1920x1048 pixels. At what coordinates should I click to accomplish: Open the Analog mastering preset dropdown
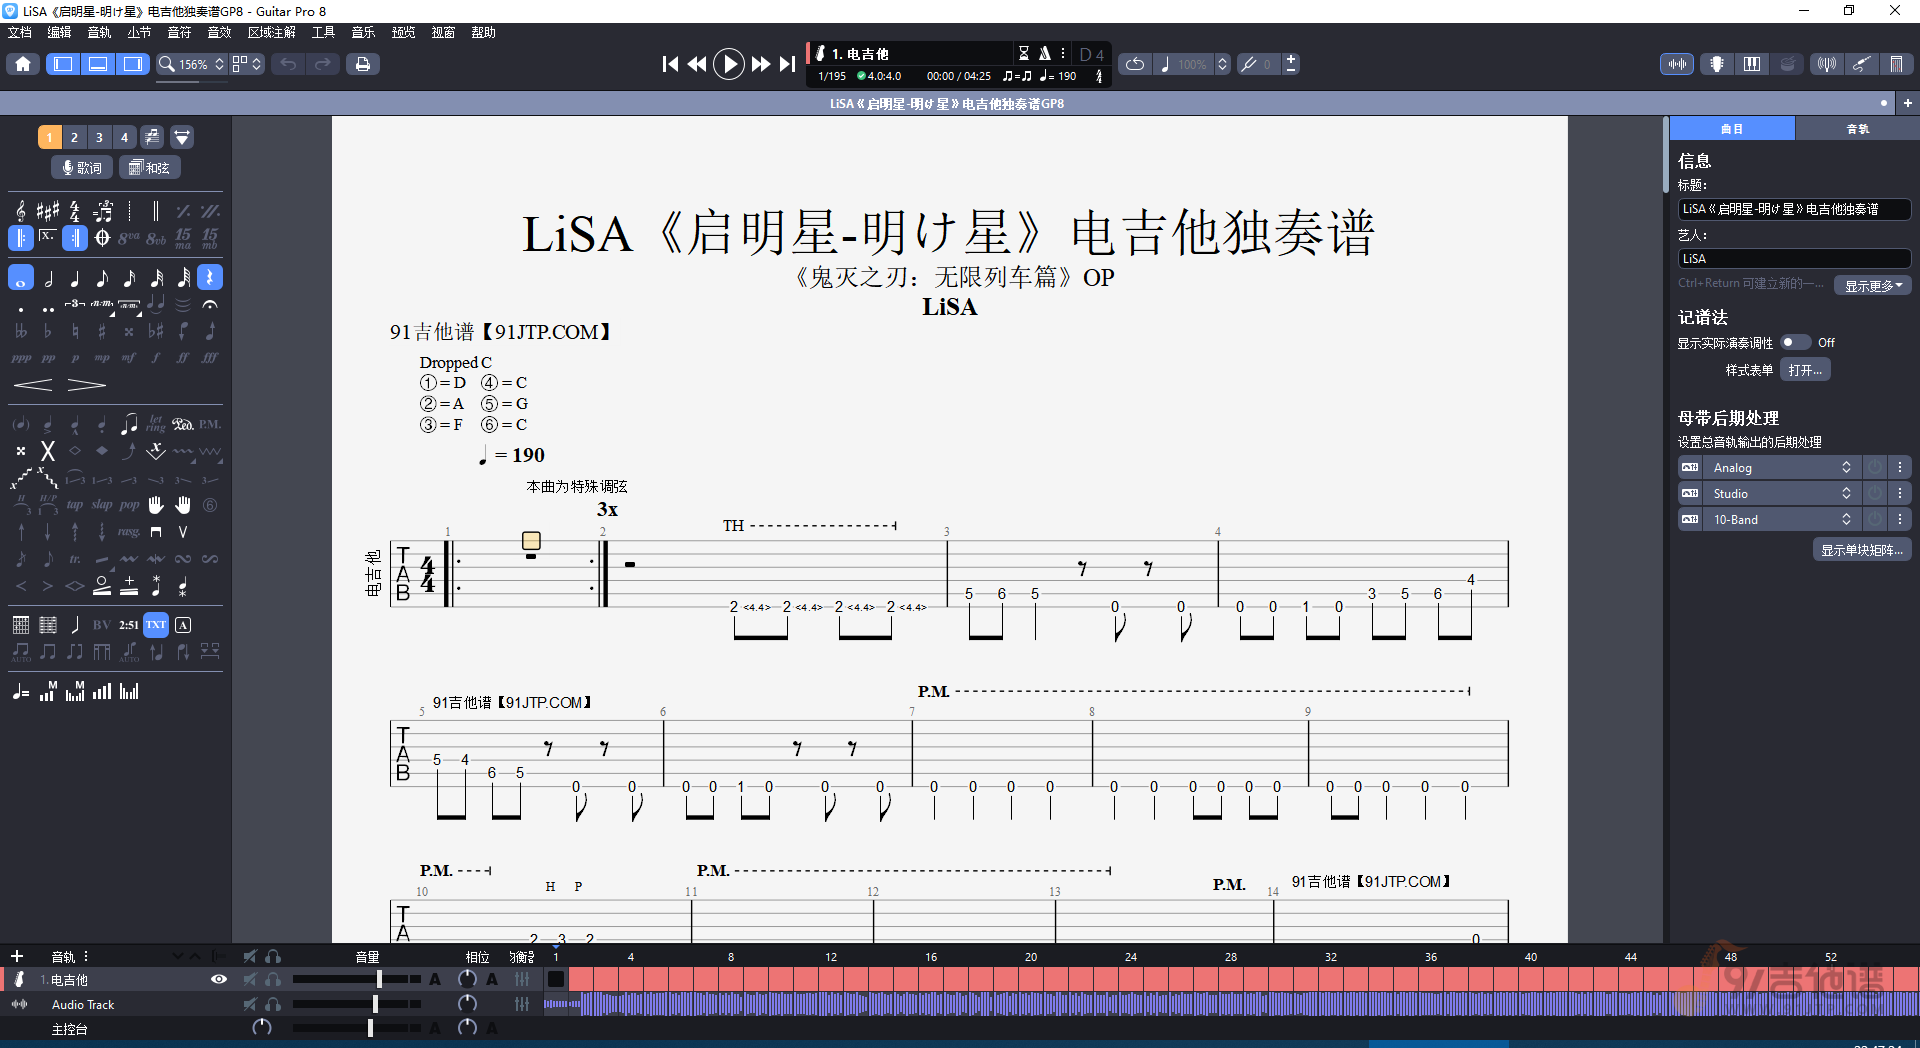[x=1781, y=468]
